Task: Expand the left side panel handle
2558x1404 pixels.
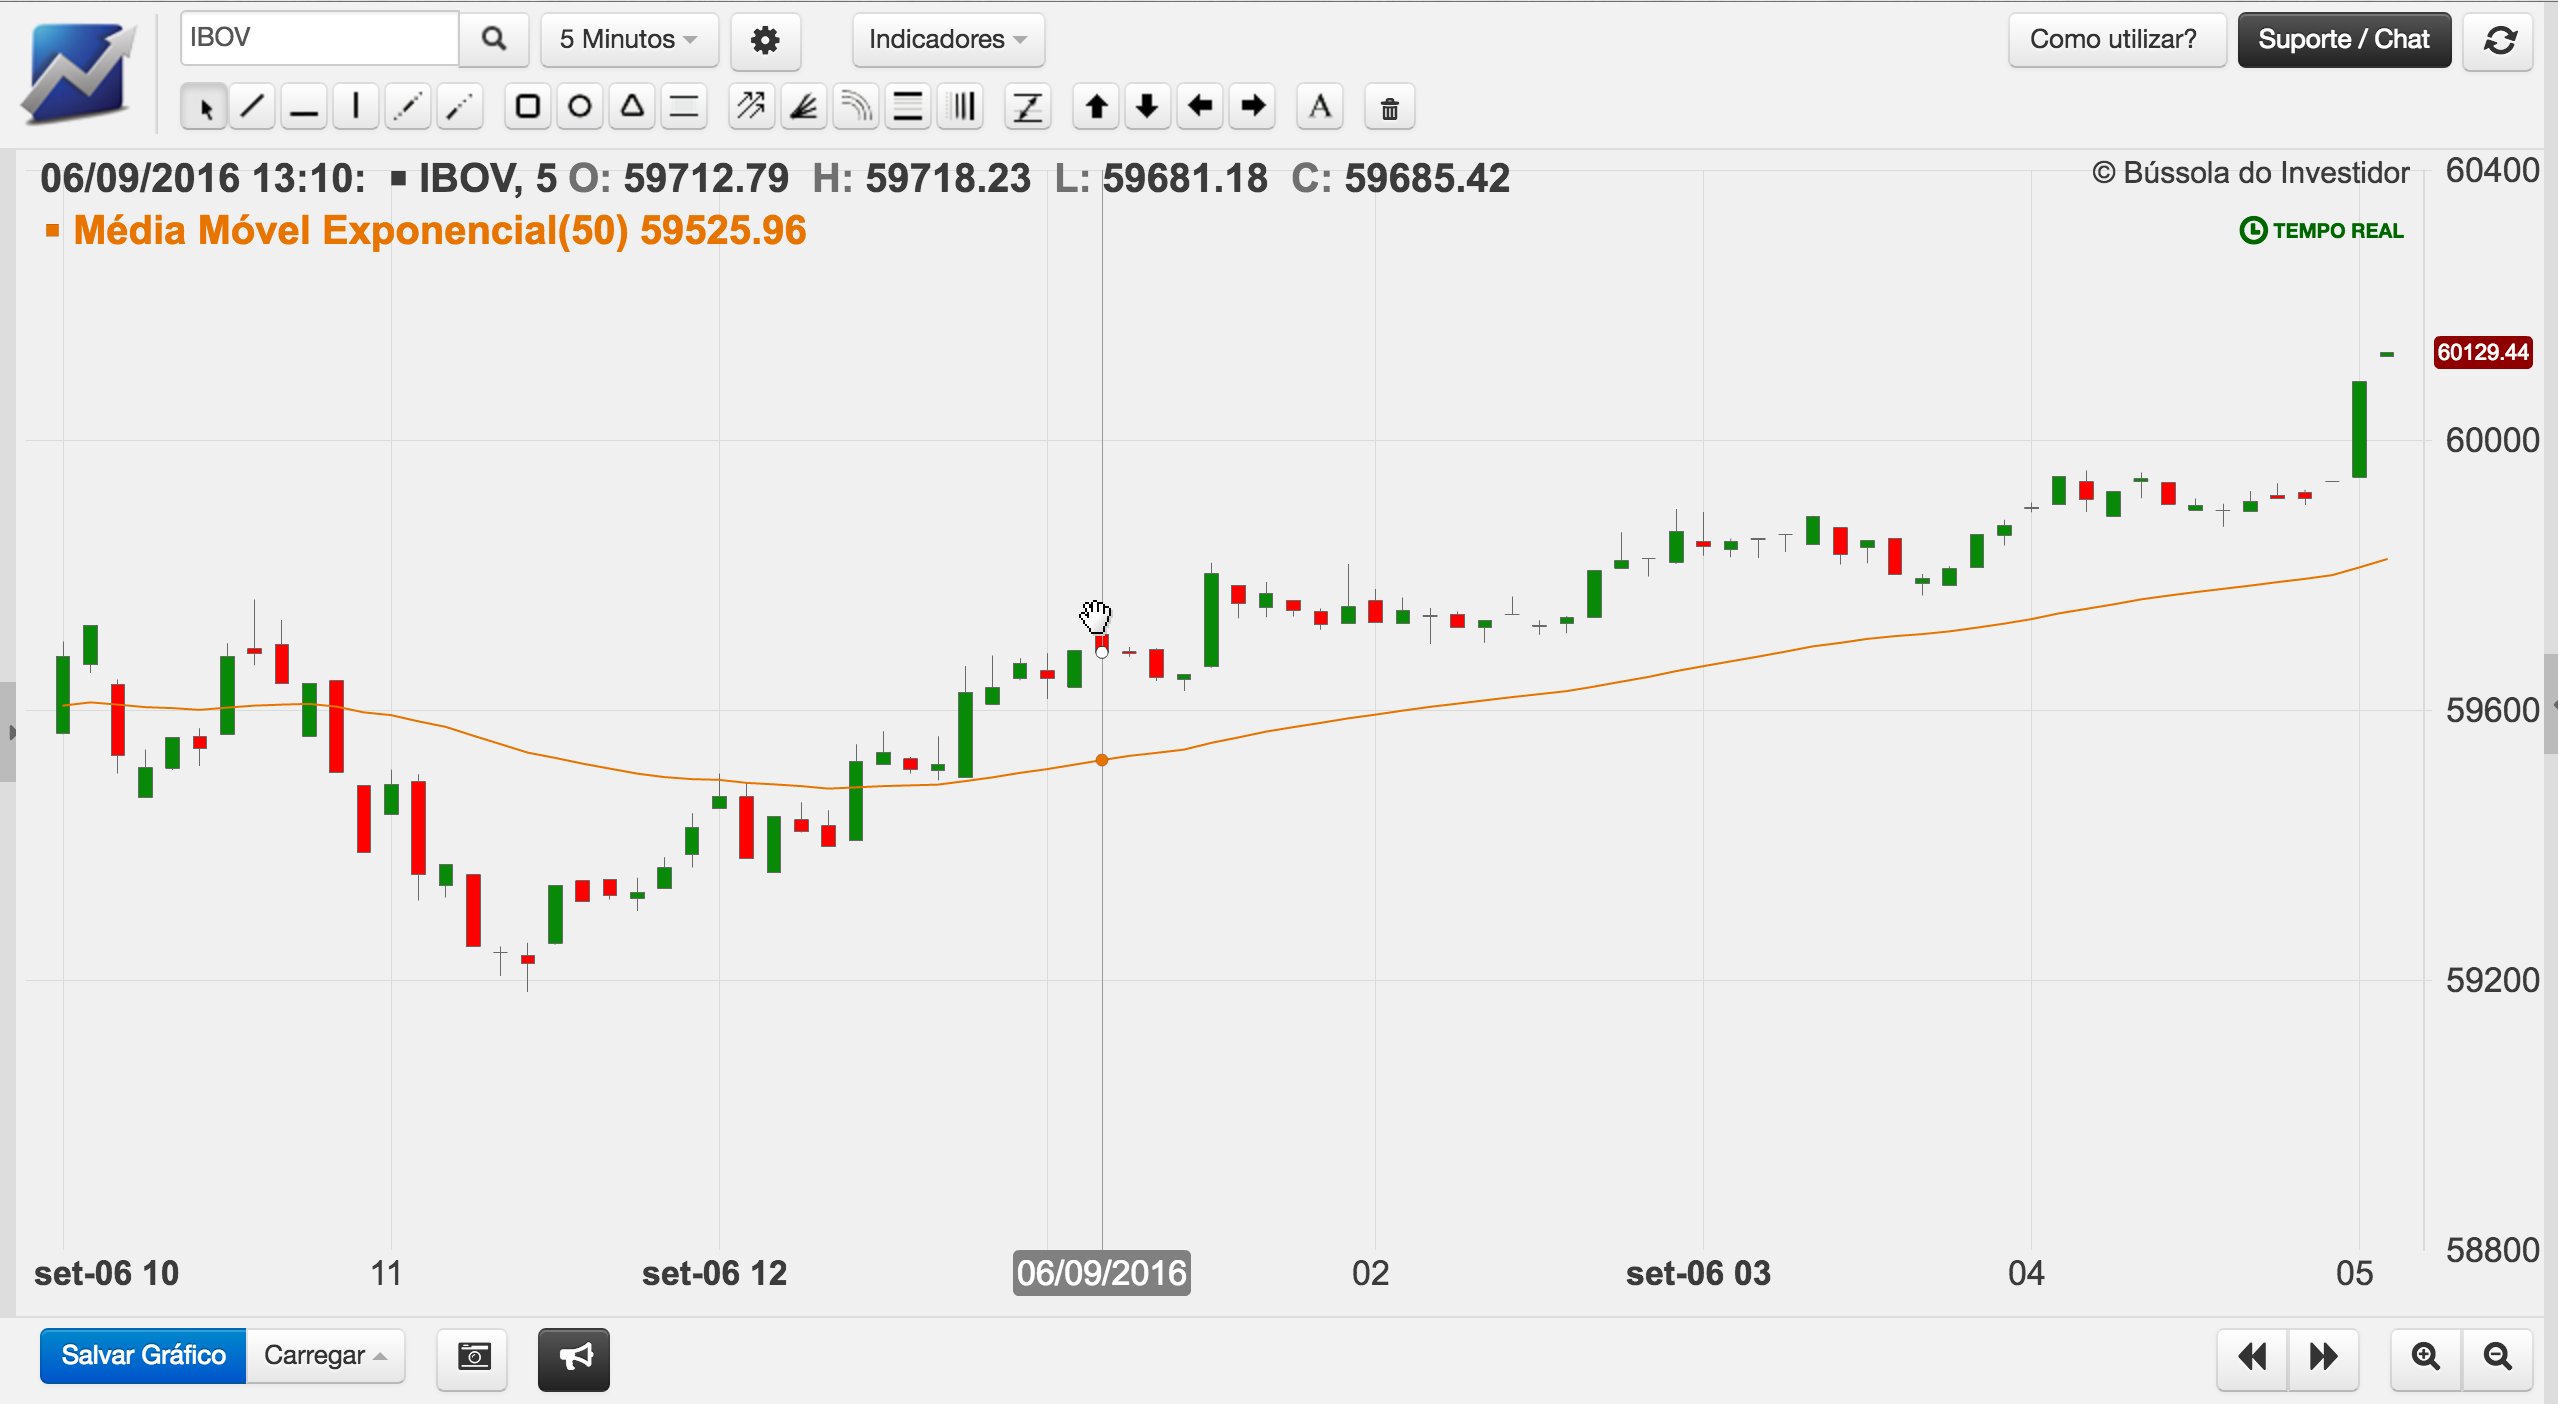Action: coord(9,732)
